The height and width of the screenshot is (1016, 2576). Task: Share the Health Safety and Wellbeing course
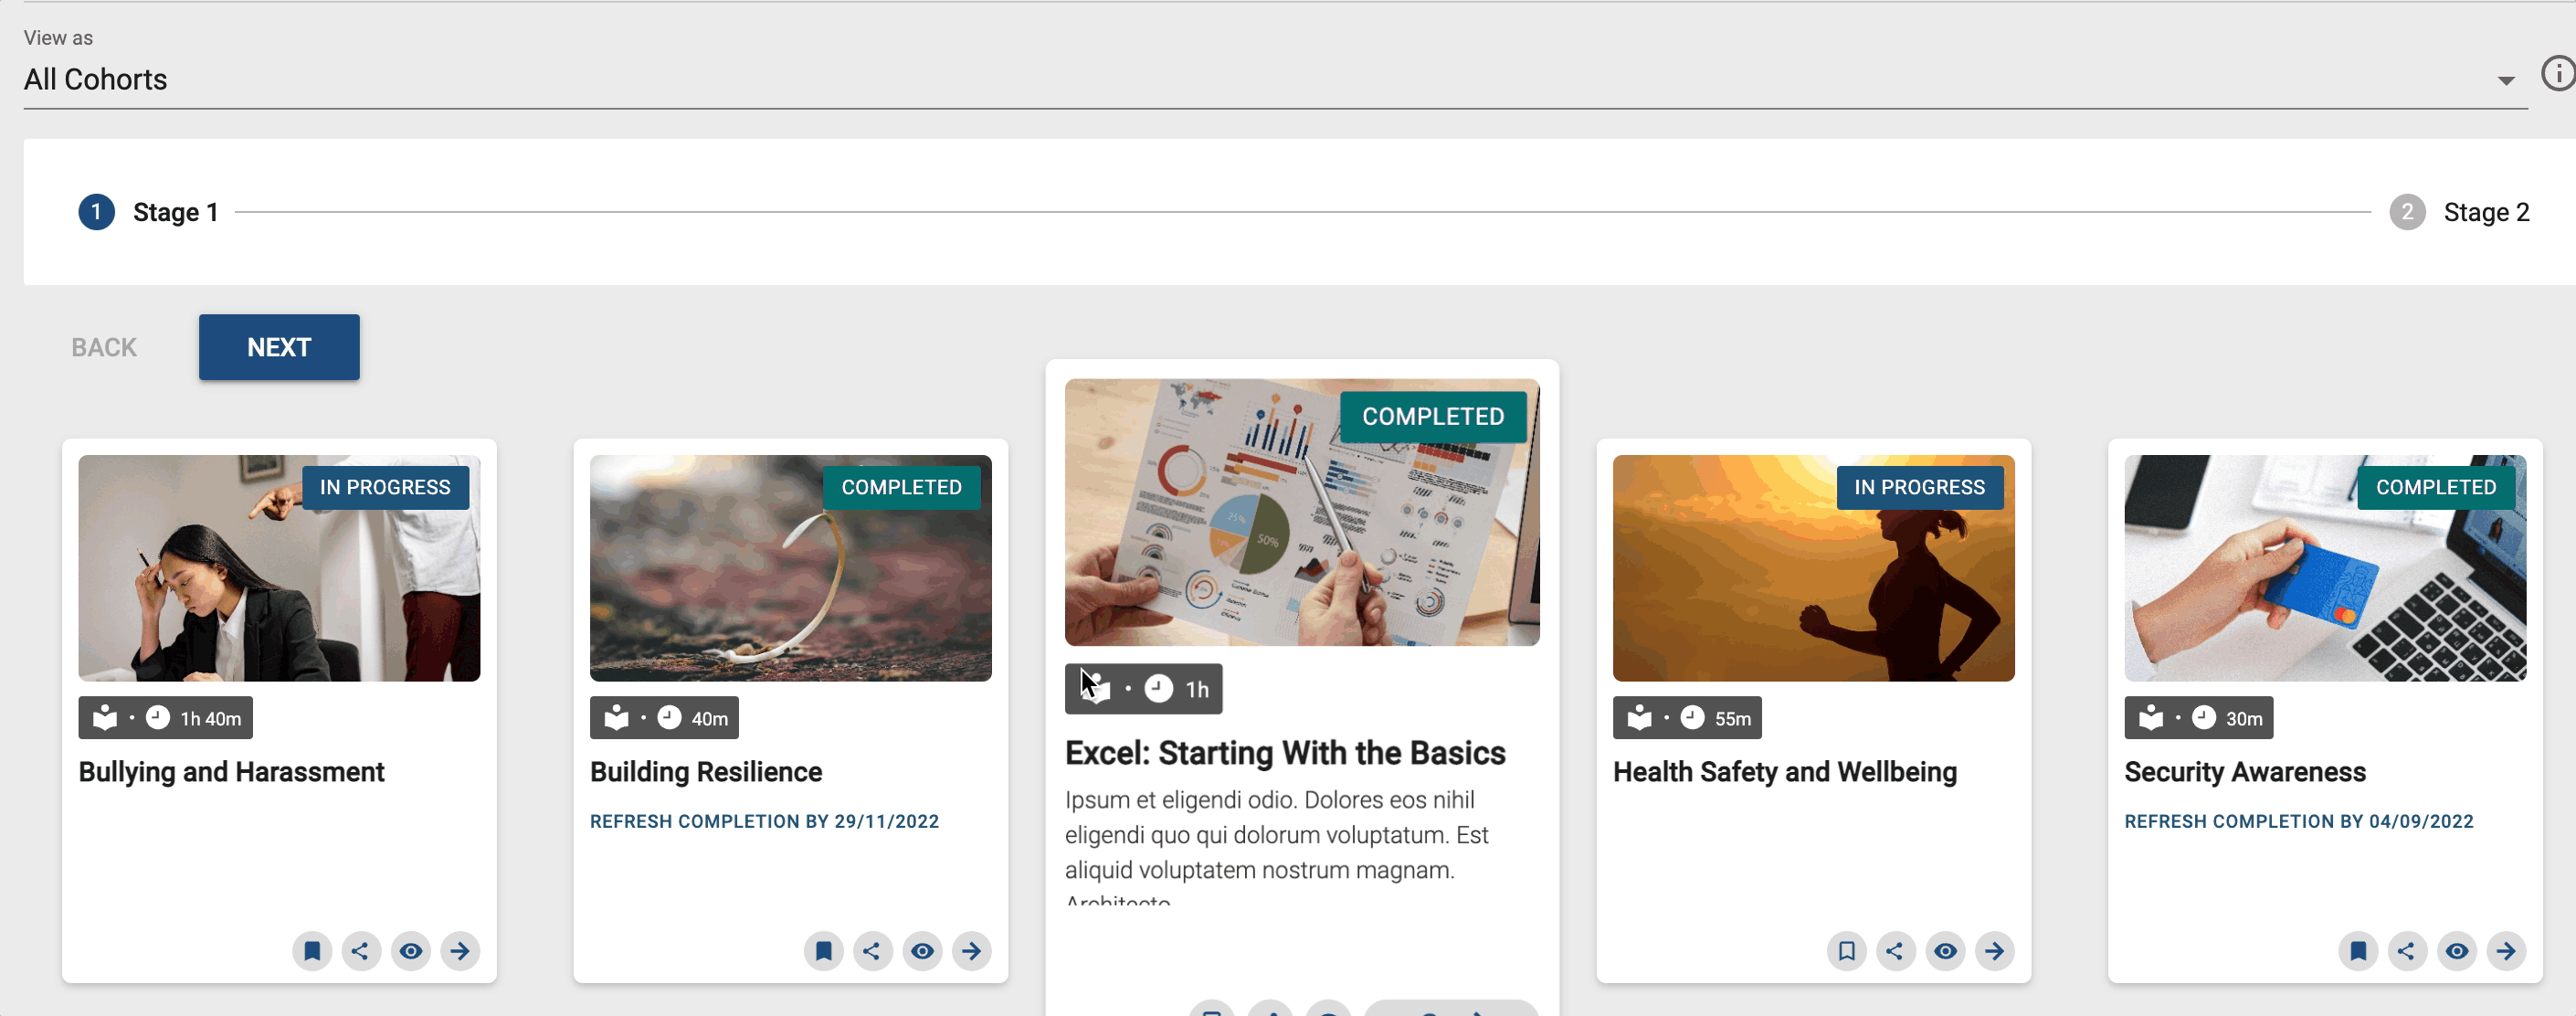1896,950
